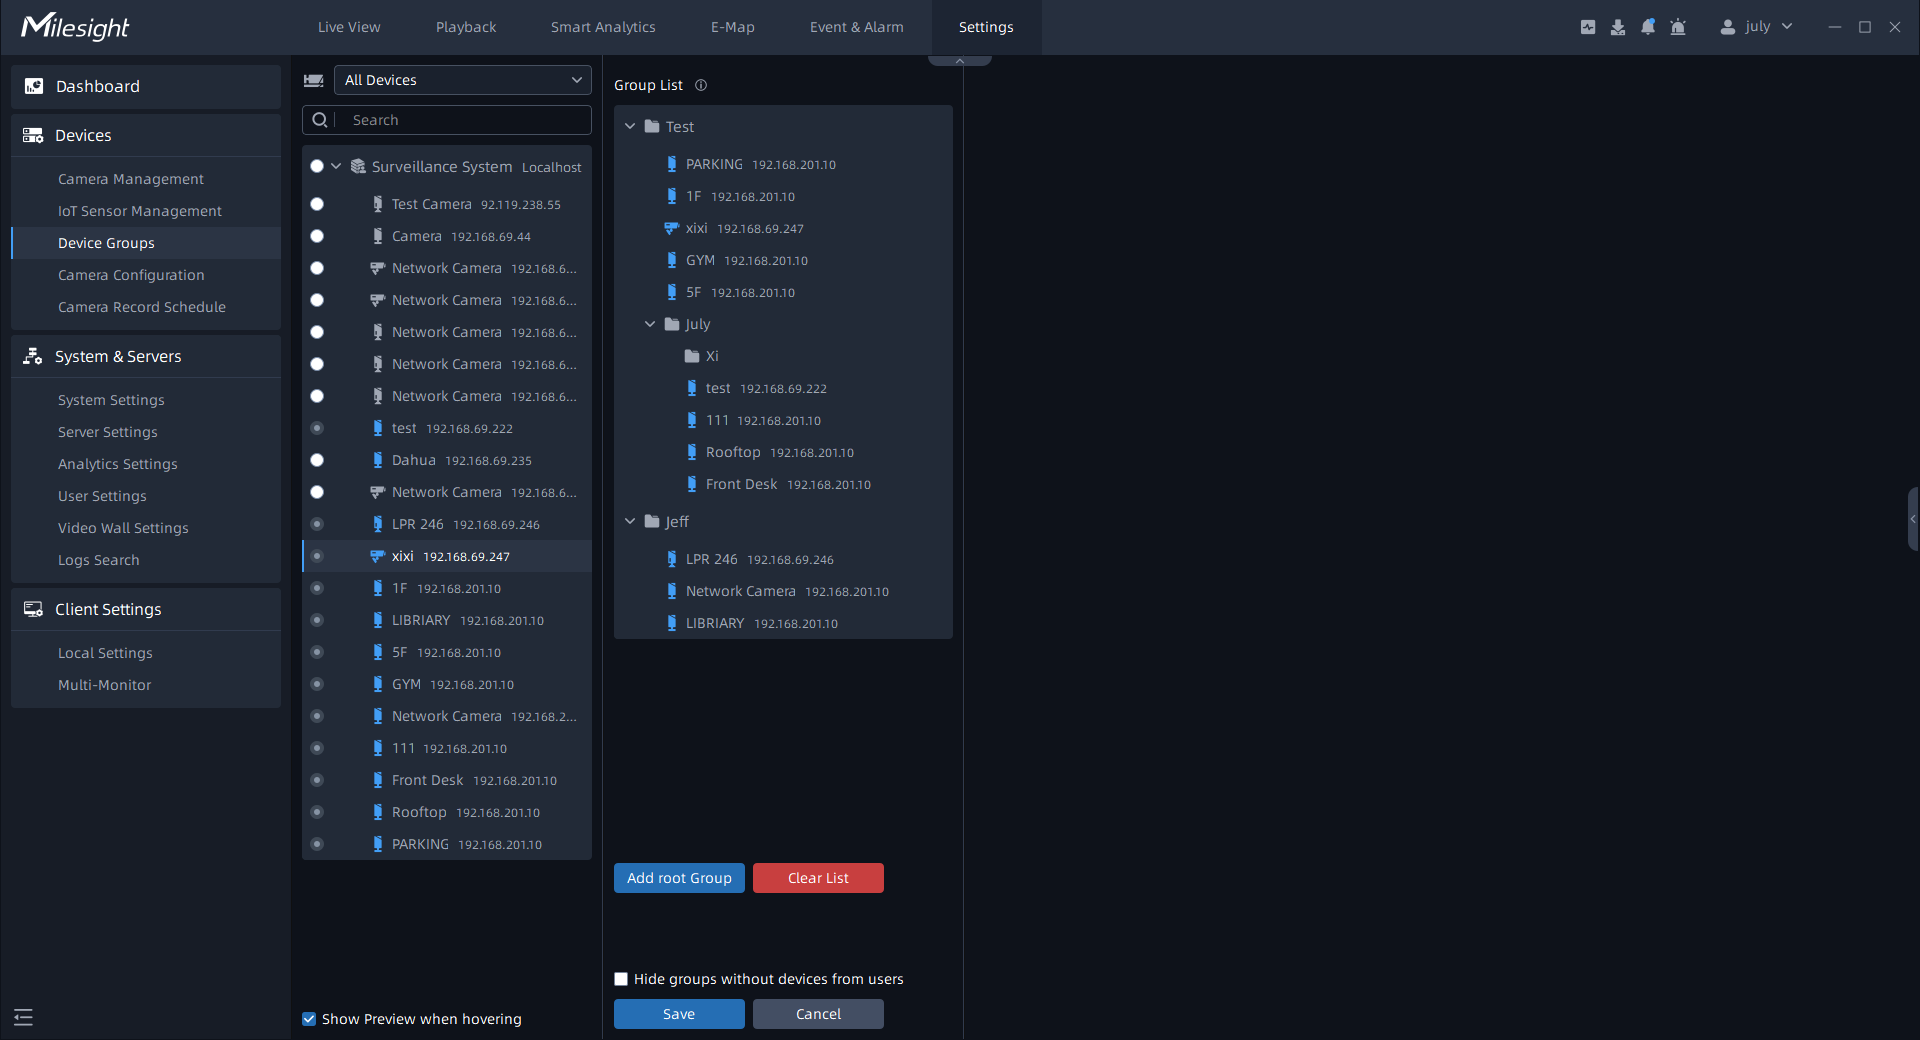
Task: Click the Surveillance System server icon
Action: coord(358,166)
